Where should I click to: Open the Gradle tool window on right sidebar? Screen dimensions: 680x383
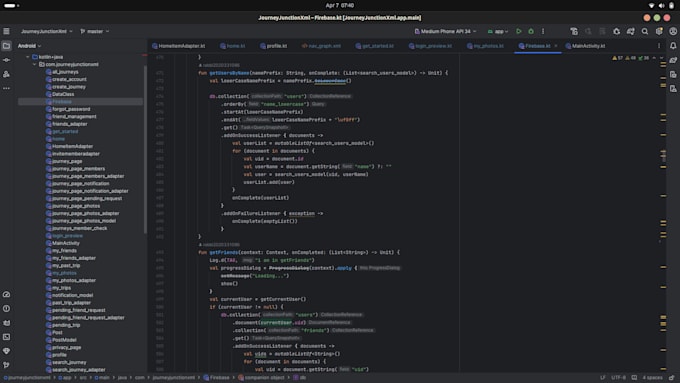pos(673,60)
